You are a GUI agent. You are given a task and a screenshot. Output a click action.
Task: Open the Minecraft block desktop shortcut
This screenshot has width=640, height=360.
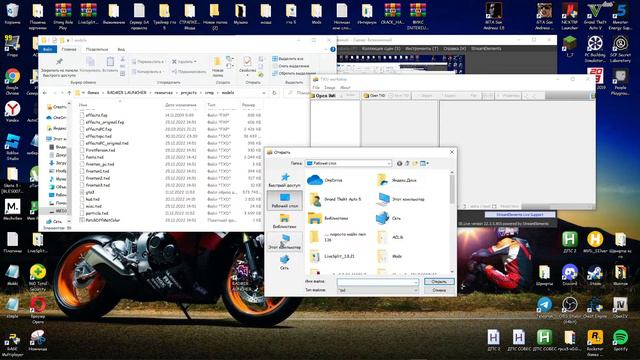point(569,46)
